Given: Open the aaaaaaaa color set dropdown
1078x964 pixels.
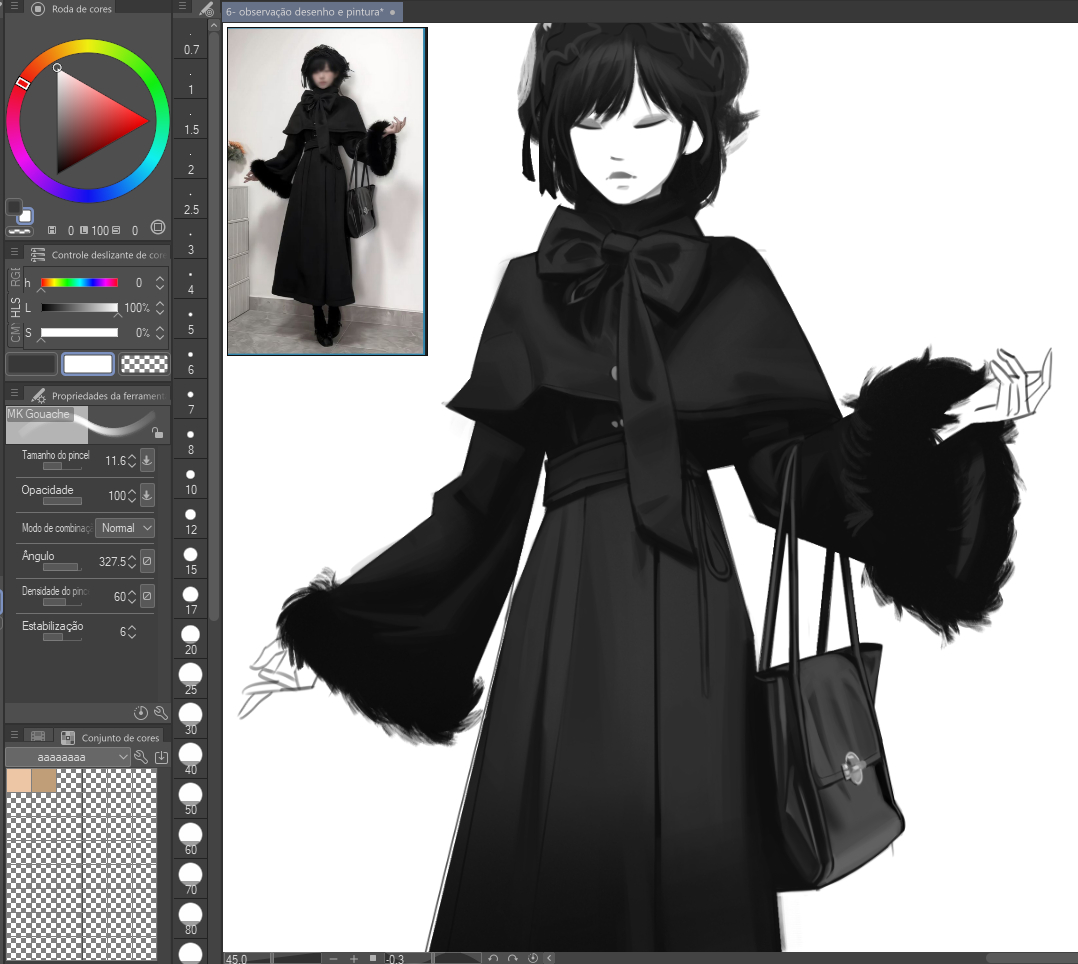Looking at the screenshot, I should click(68, 757).
